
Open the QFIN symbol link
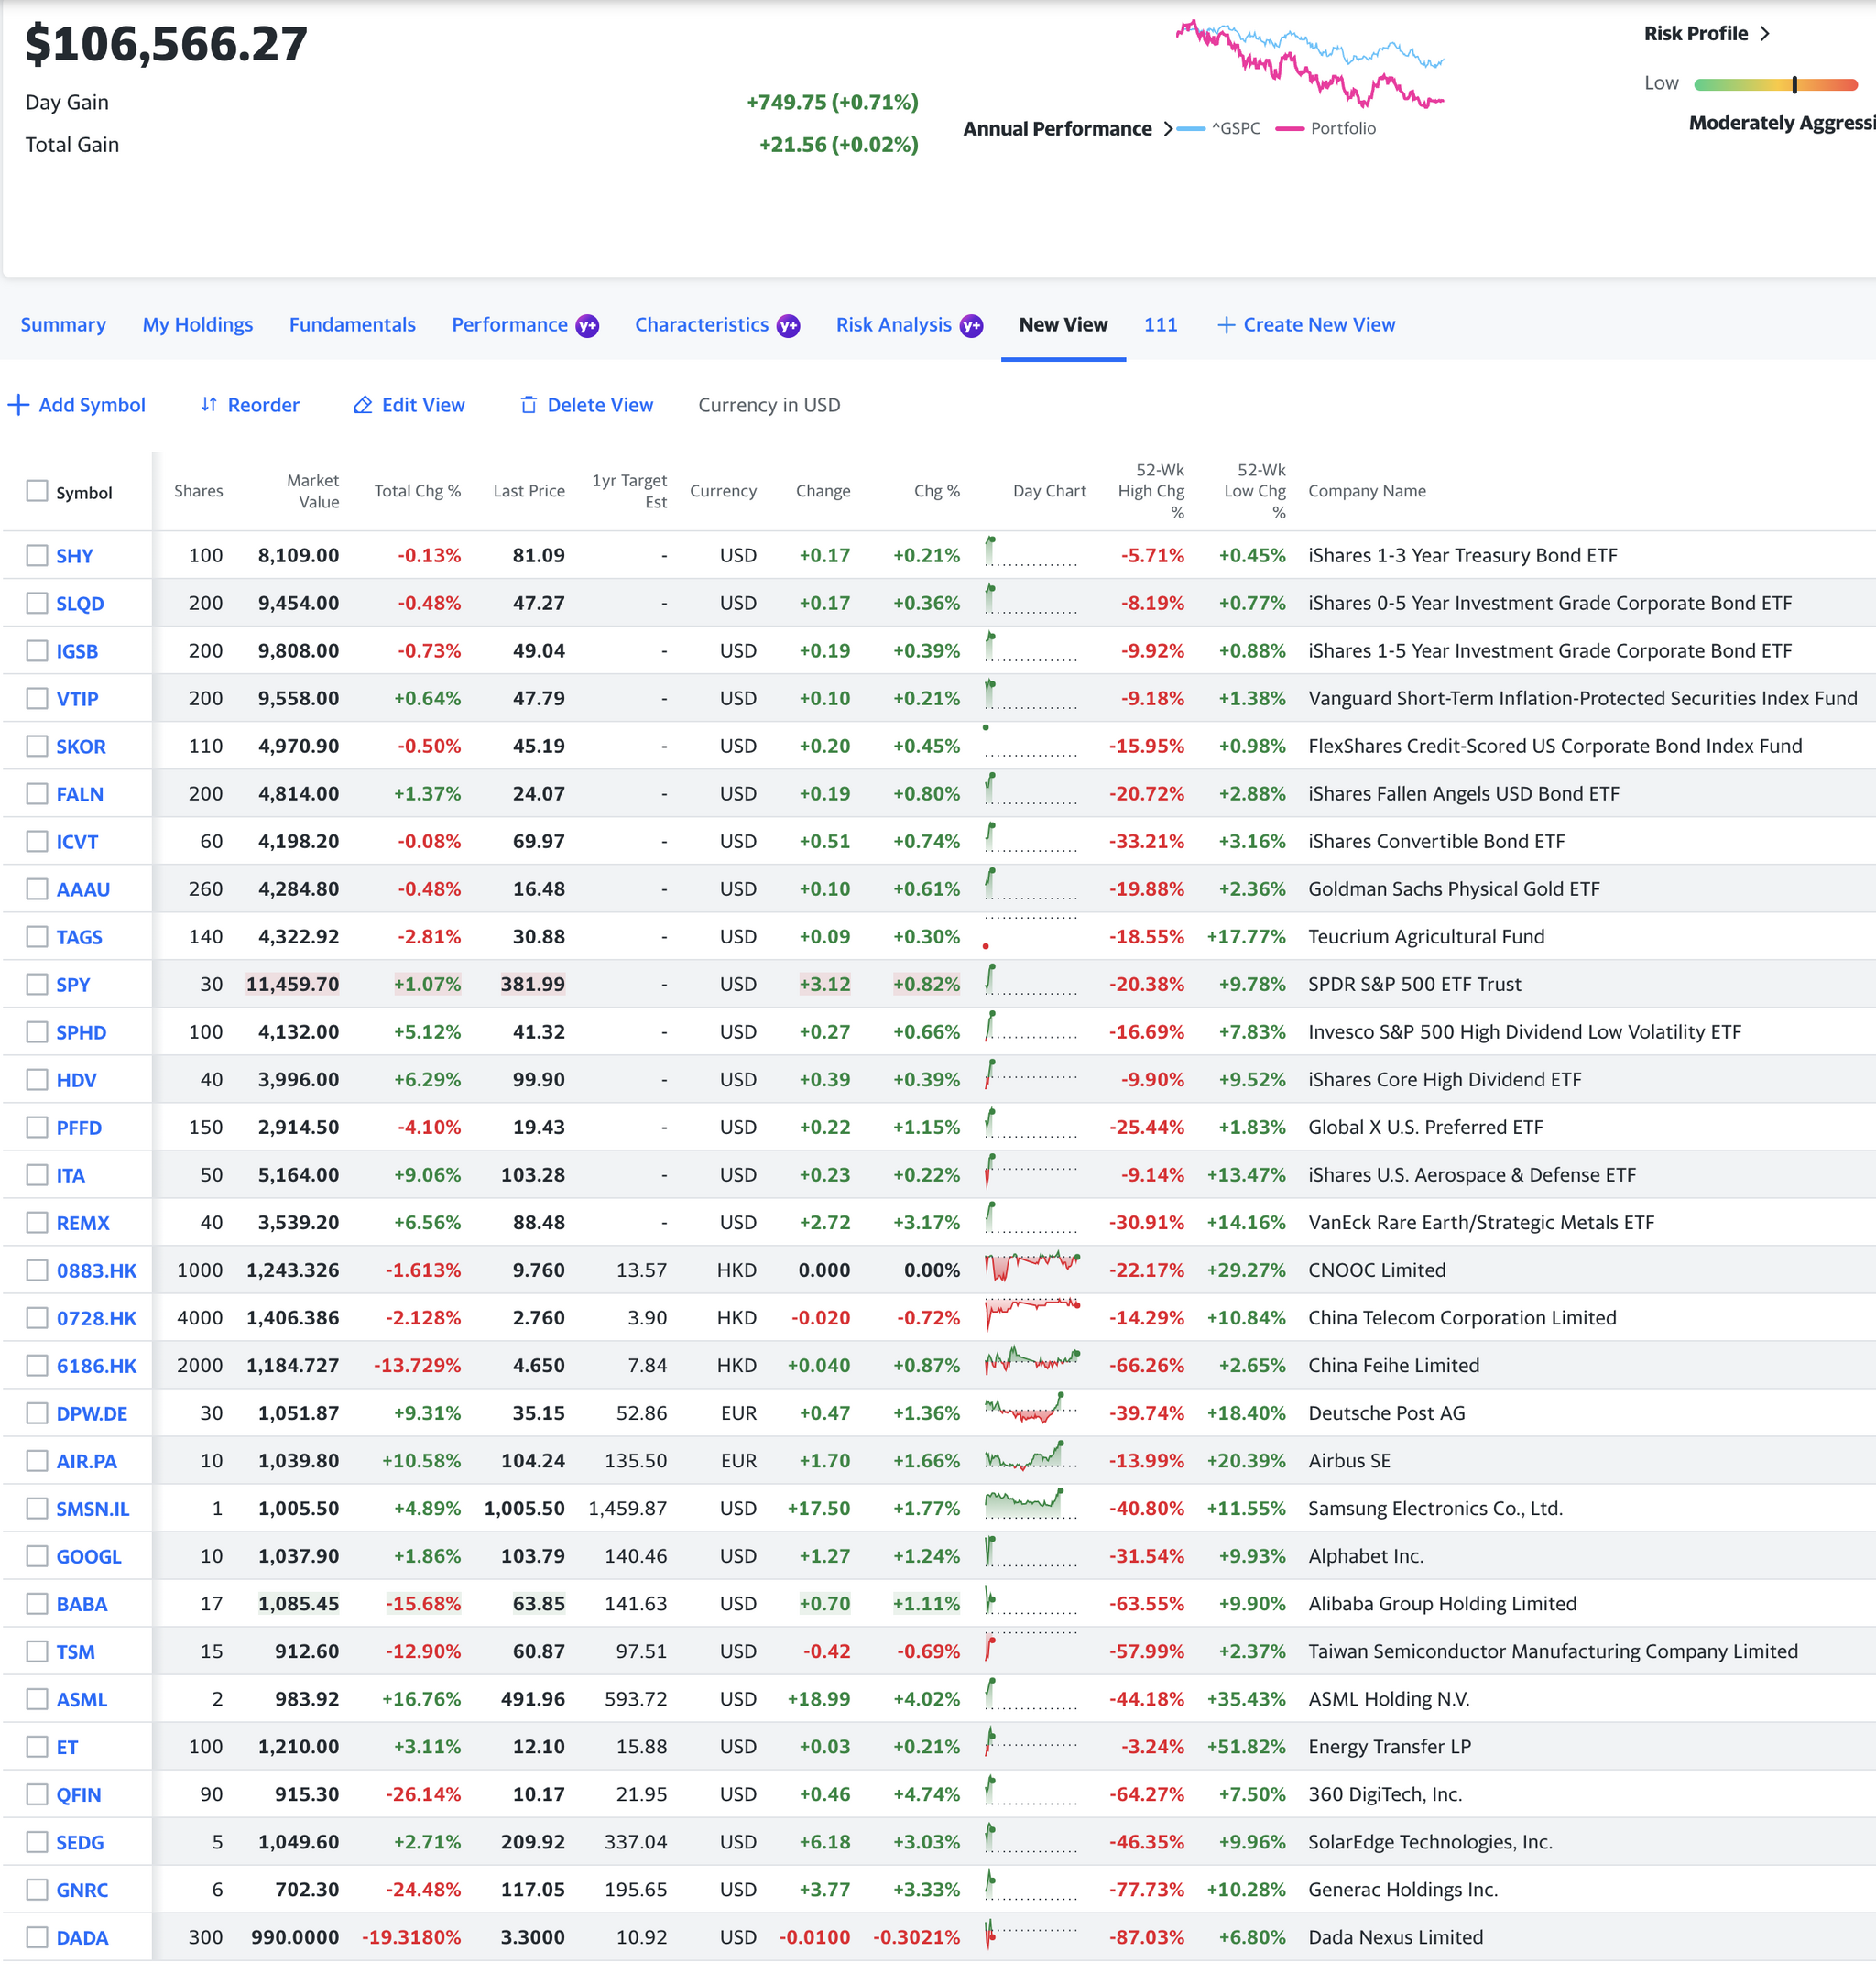click(78, 1795)
